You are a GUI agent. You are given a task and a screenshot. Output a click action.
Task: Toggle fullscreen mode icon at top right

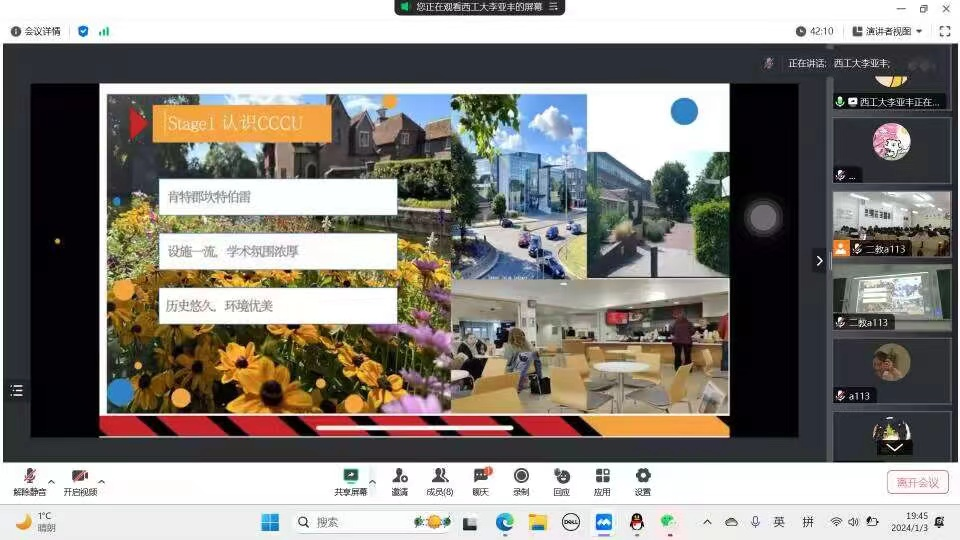pyautogui.click(x=945, y=31)
